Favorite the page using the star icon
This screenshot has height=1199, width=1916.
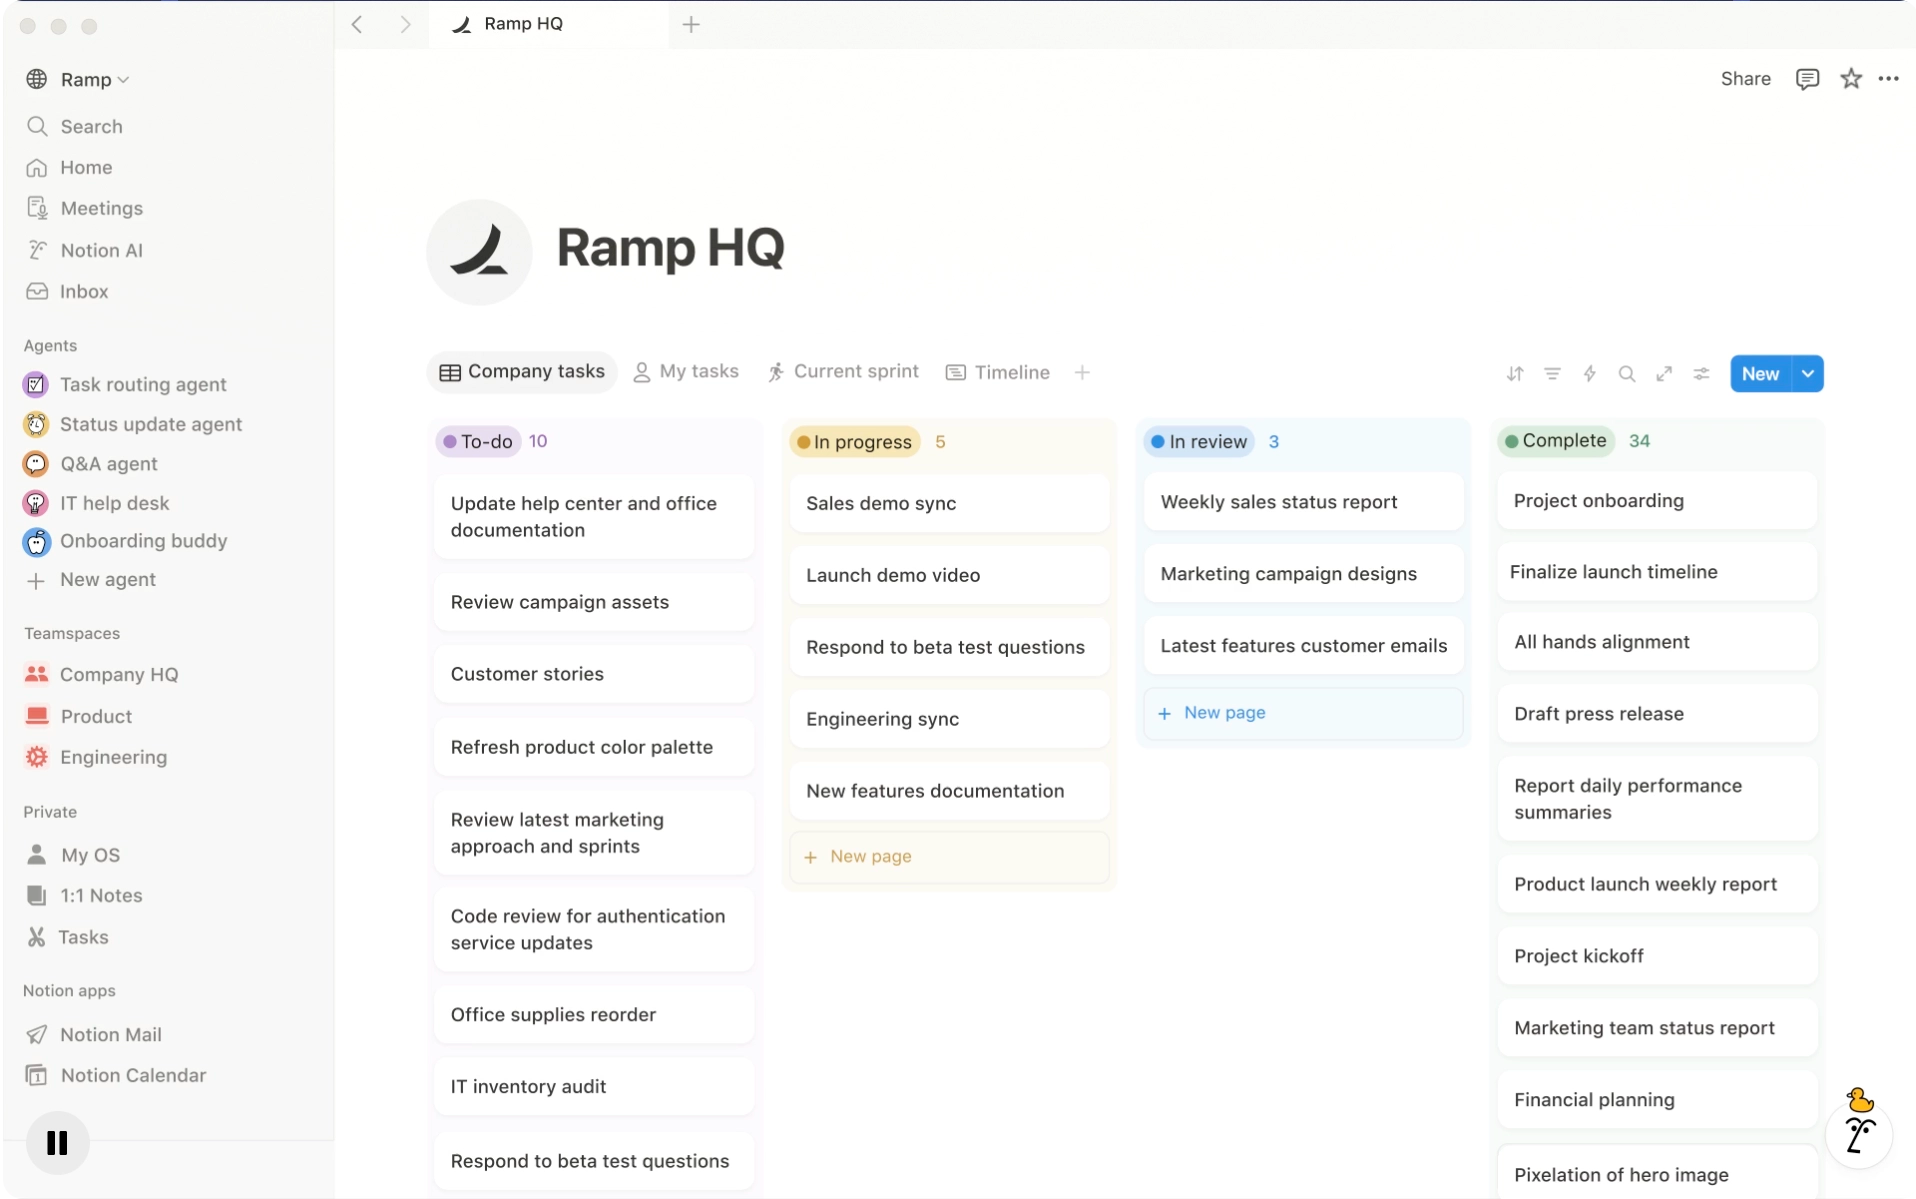pyautogui.click(x=1851, y=78)
